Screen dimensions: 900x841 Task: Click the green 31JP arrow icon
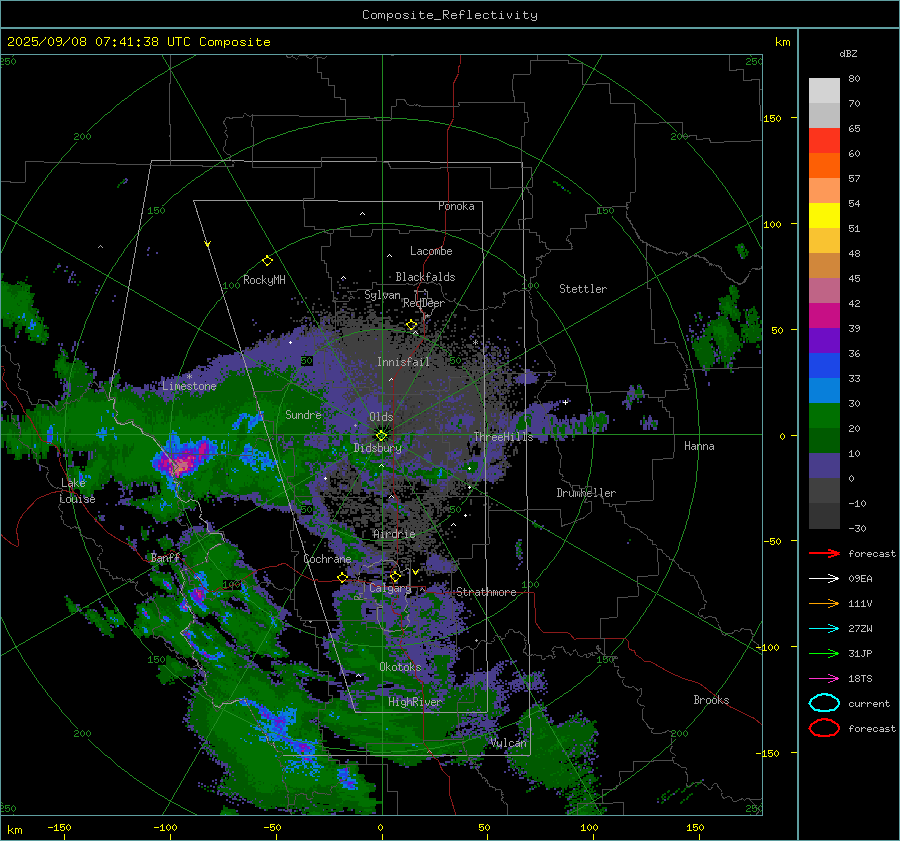824,653
